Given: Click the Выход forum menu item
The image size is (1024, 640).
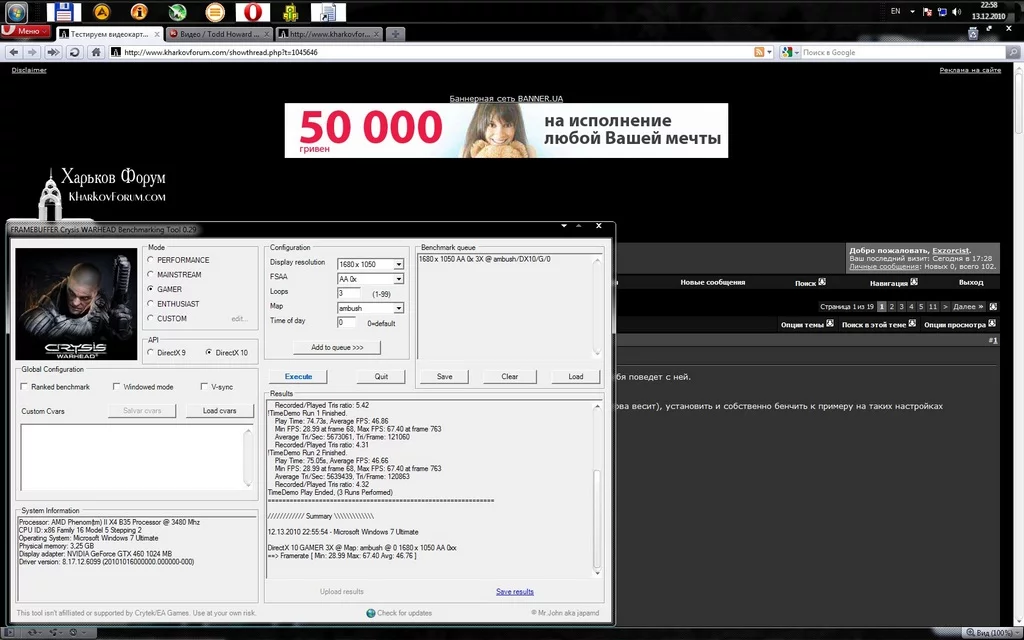Looking at the screenshot, I should click(x=971, y=283).
